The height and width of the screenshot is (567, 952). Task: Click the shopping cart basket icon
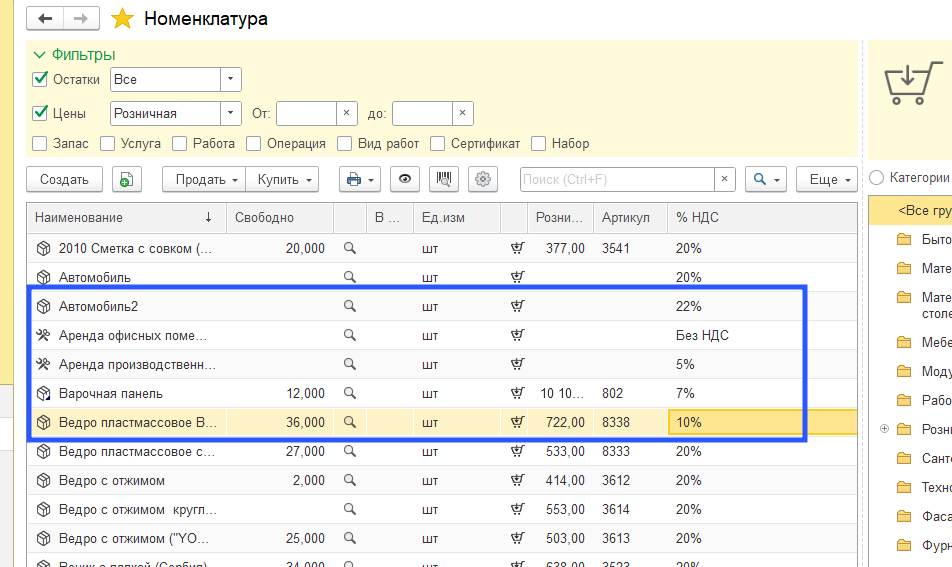(911, 83)
